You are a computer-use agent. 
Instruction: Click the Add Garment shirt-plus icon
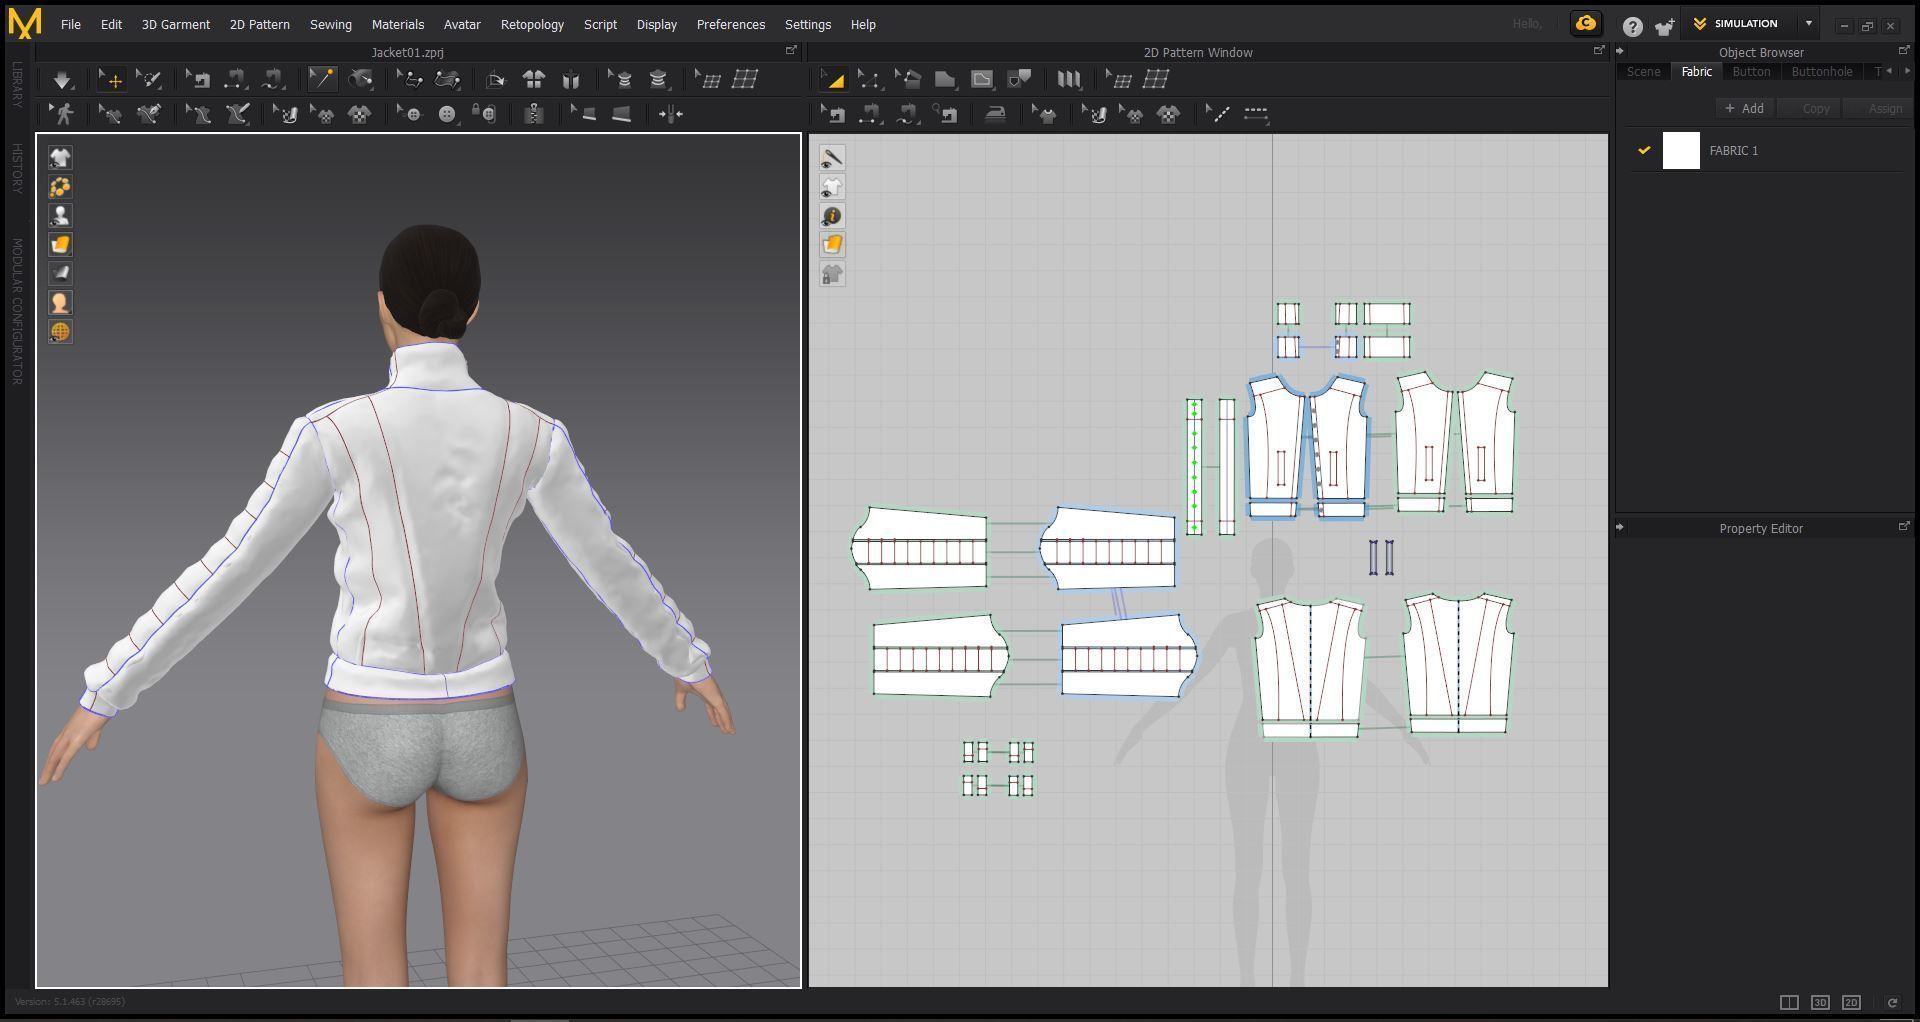coord(1664,26)
